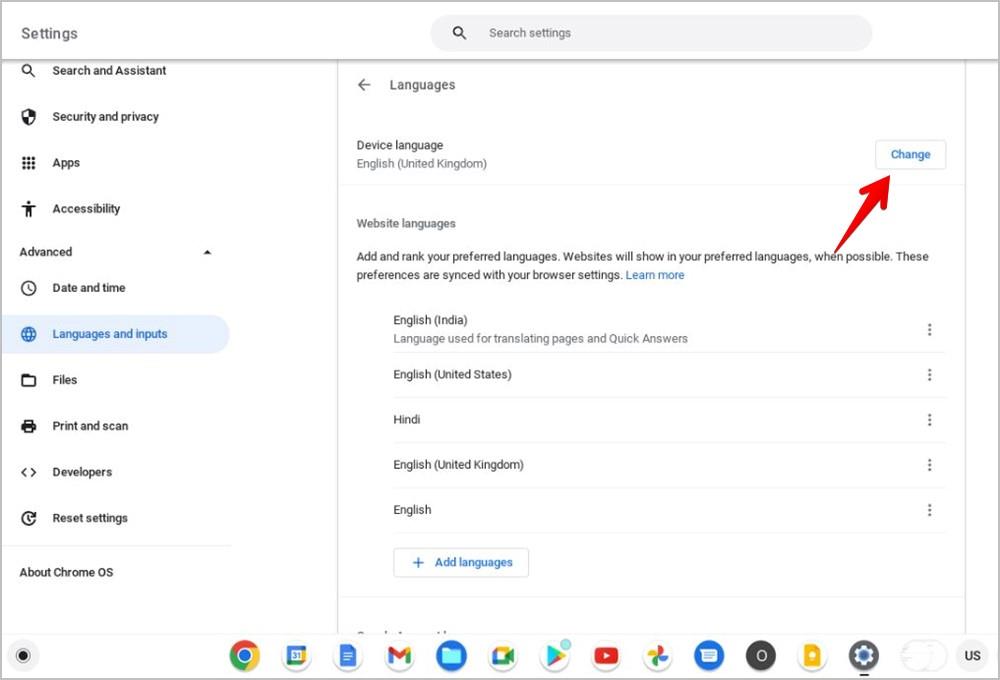Open About Chrome OS page
This screenshot has height=680, width=1000.
tap(66, 572)
